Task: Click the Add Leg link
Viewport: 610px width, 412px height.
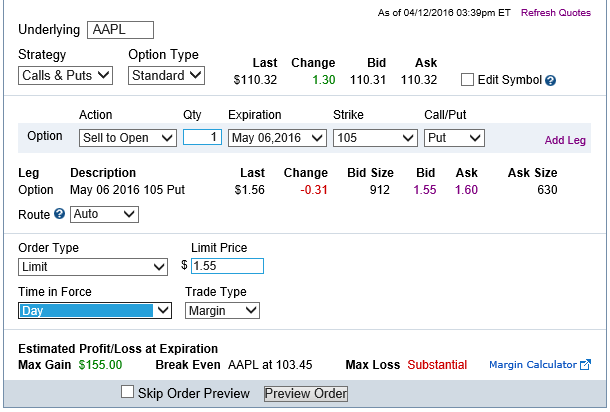Action: (565, 140)
